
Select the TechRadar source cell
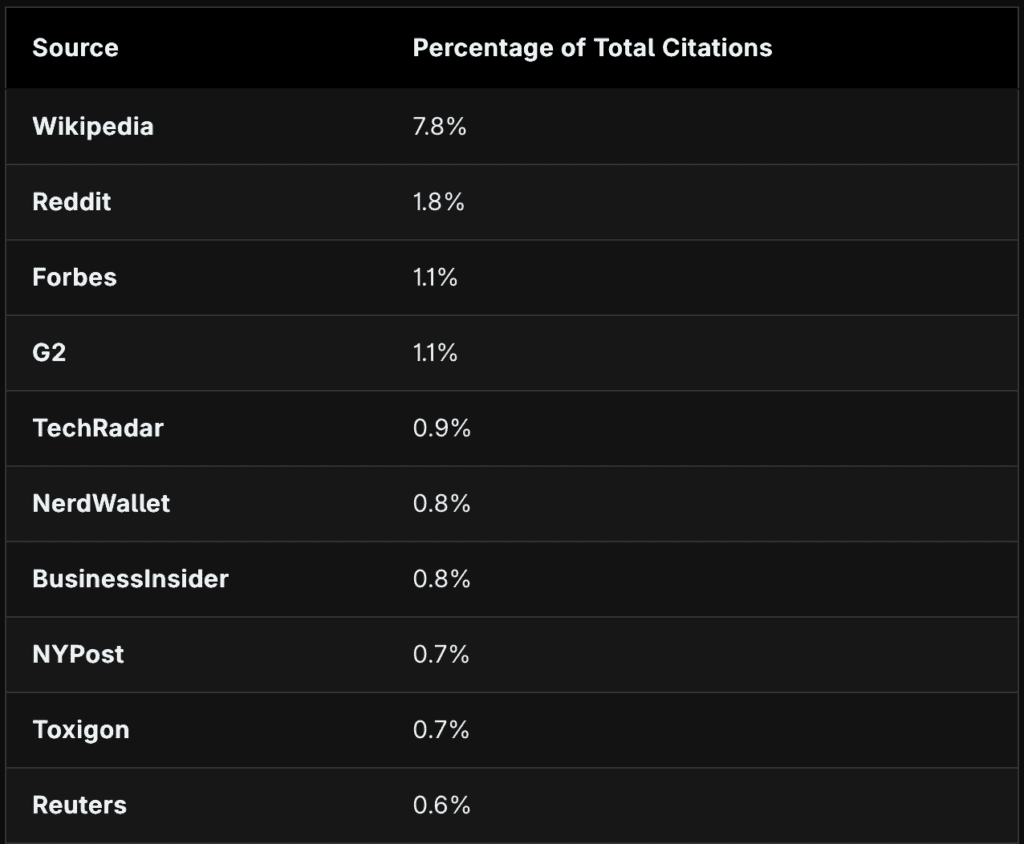98,428
